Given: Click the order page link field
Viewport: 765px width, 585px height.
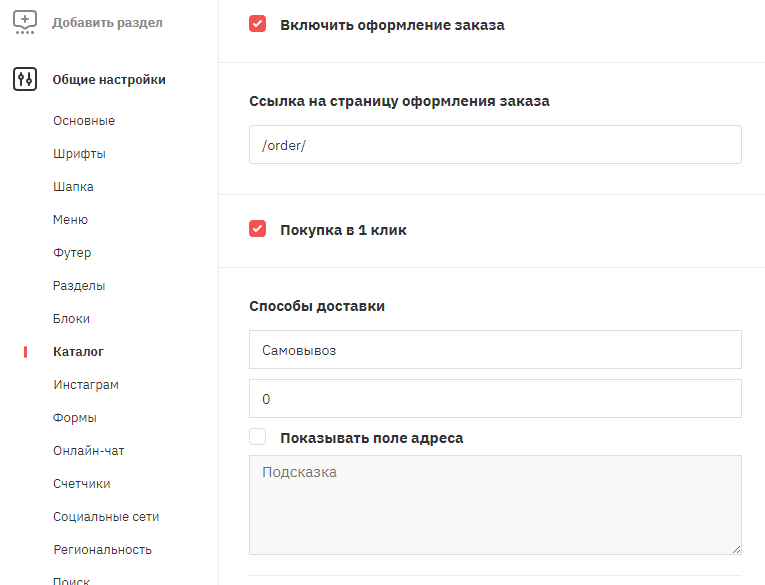Looking at the screenshot, I should coord(495,144).
